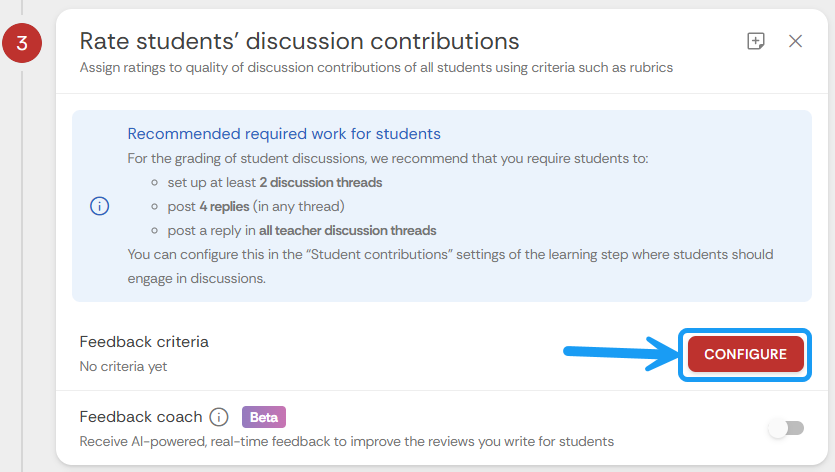Select the "Recommended required work for students" heading

[284, 134]
